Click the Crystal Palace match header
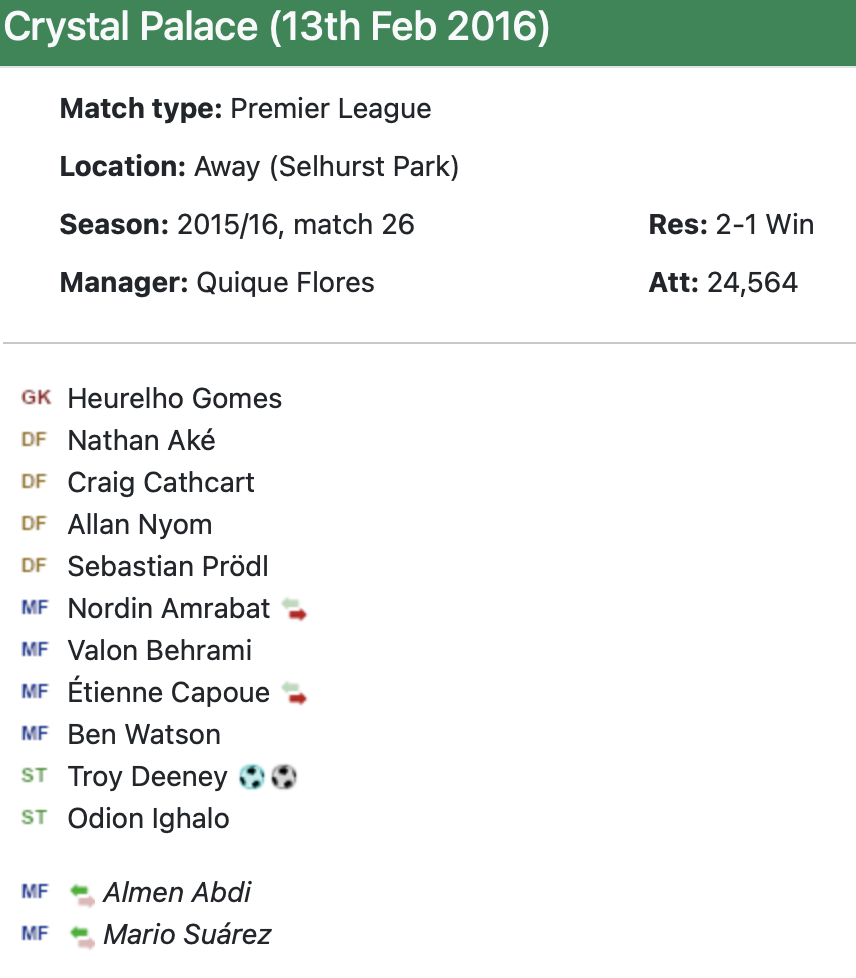Screen dimensions: 856x978 click(276, 27)
